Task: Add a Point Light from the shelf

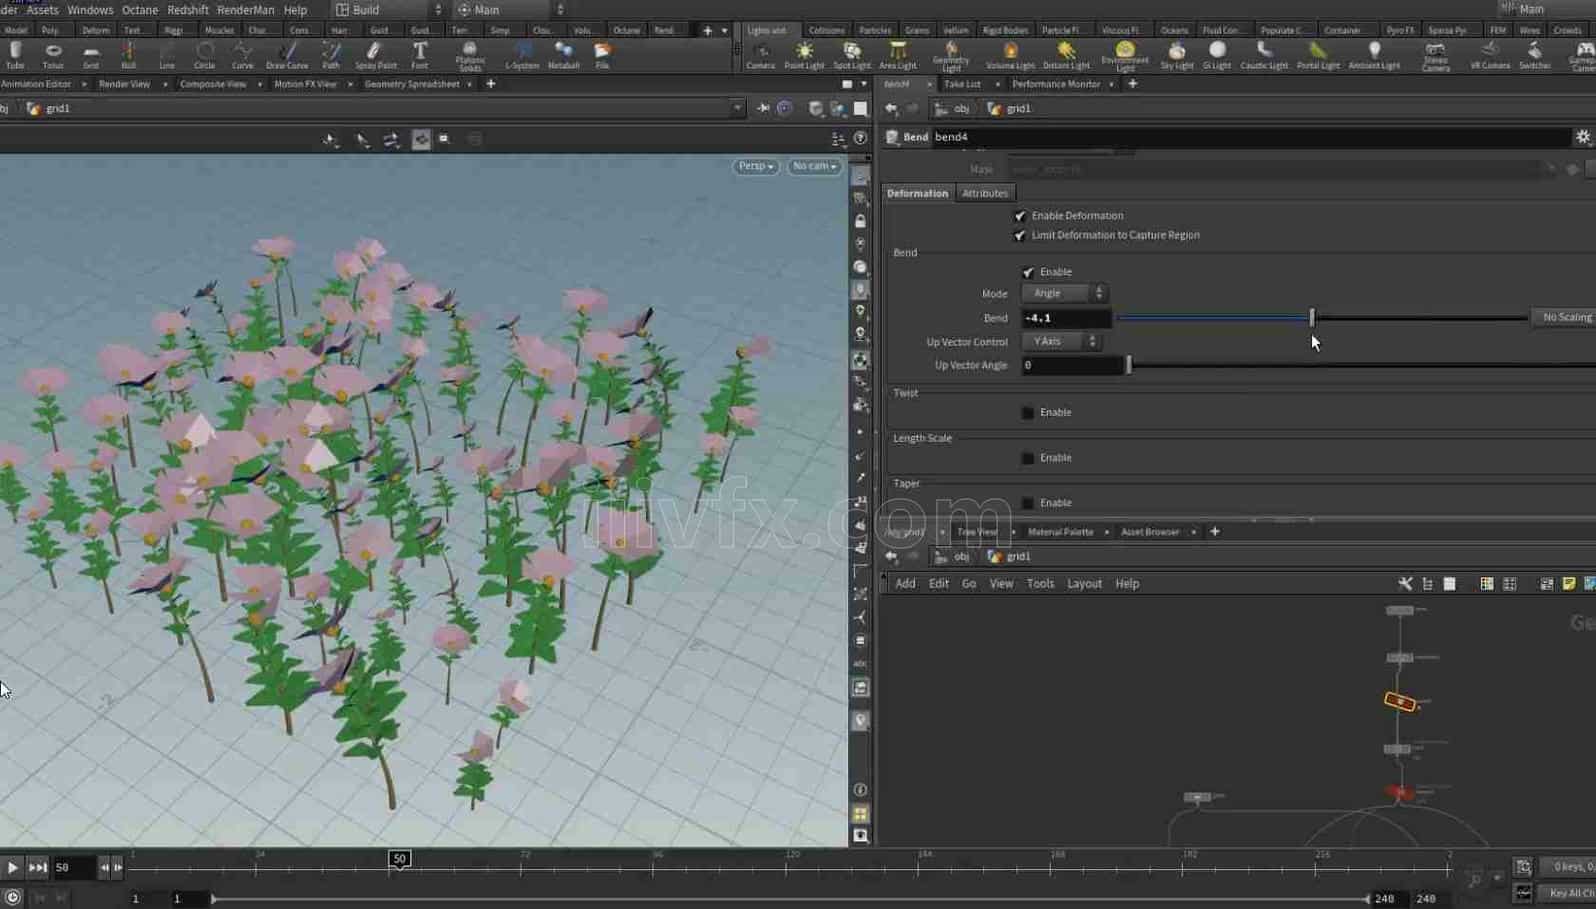Action: [x=804, y=55]
